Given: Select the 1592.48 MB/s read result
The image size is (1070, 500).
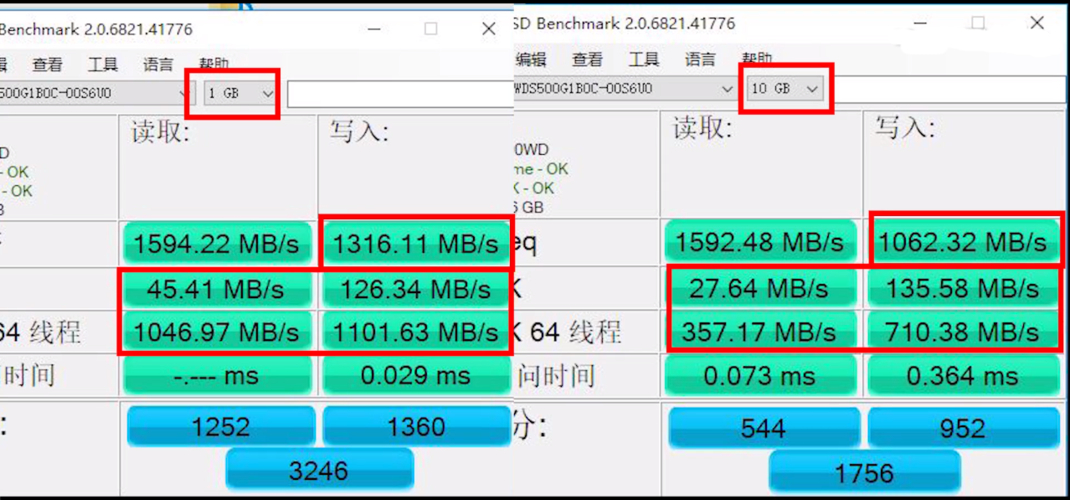Looking at the screenshot, I should pos(760,242).
